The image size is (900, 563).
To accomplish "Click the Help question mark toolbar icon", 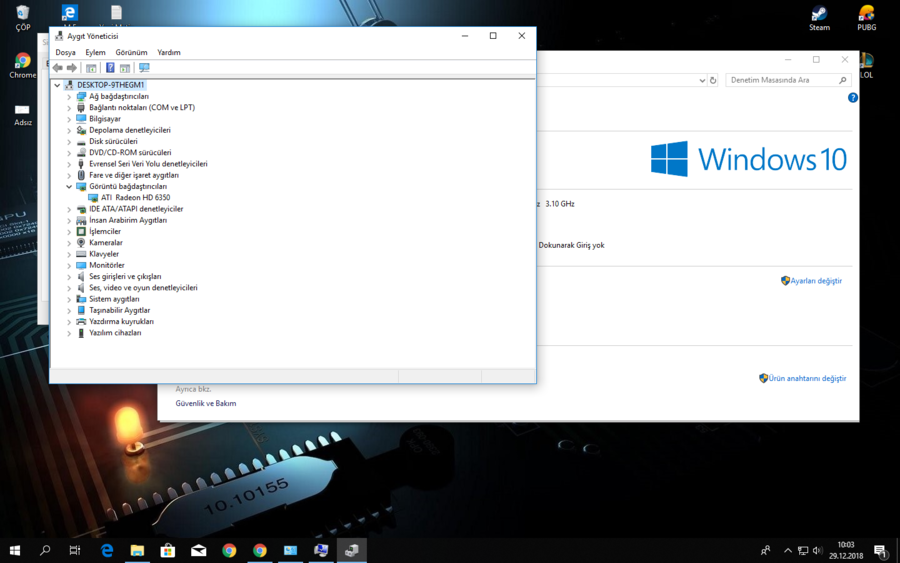I will [x=110, y=68].
